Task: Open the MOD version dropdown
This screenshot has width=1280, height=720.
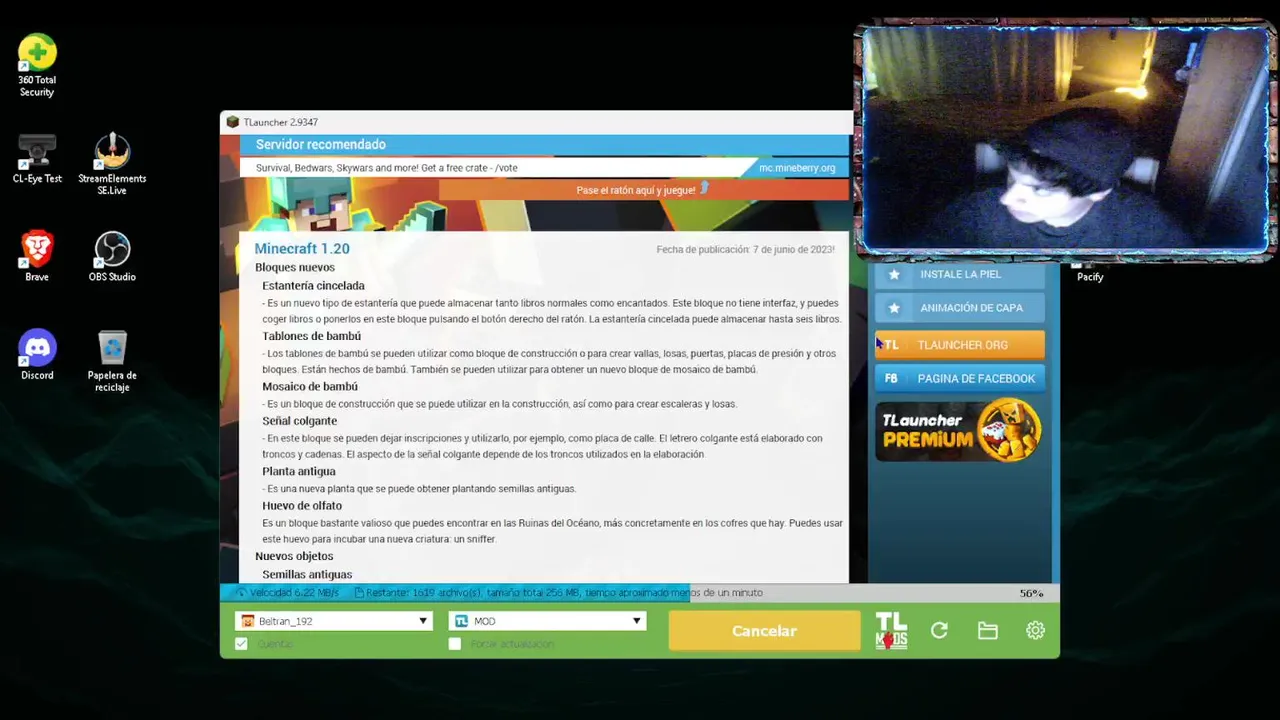Action: [x=548, y=621]
